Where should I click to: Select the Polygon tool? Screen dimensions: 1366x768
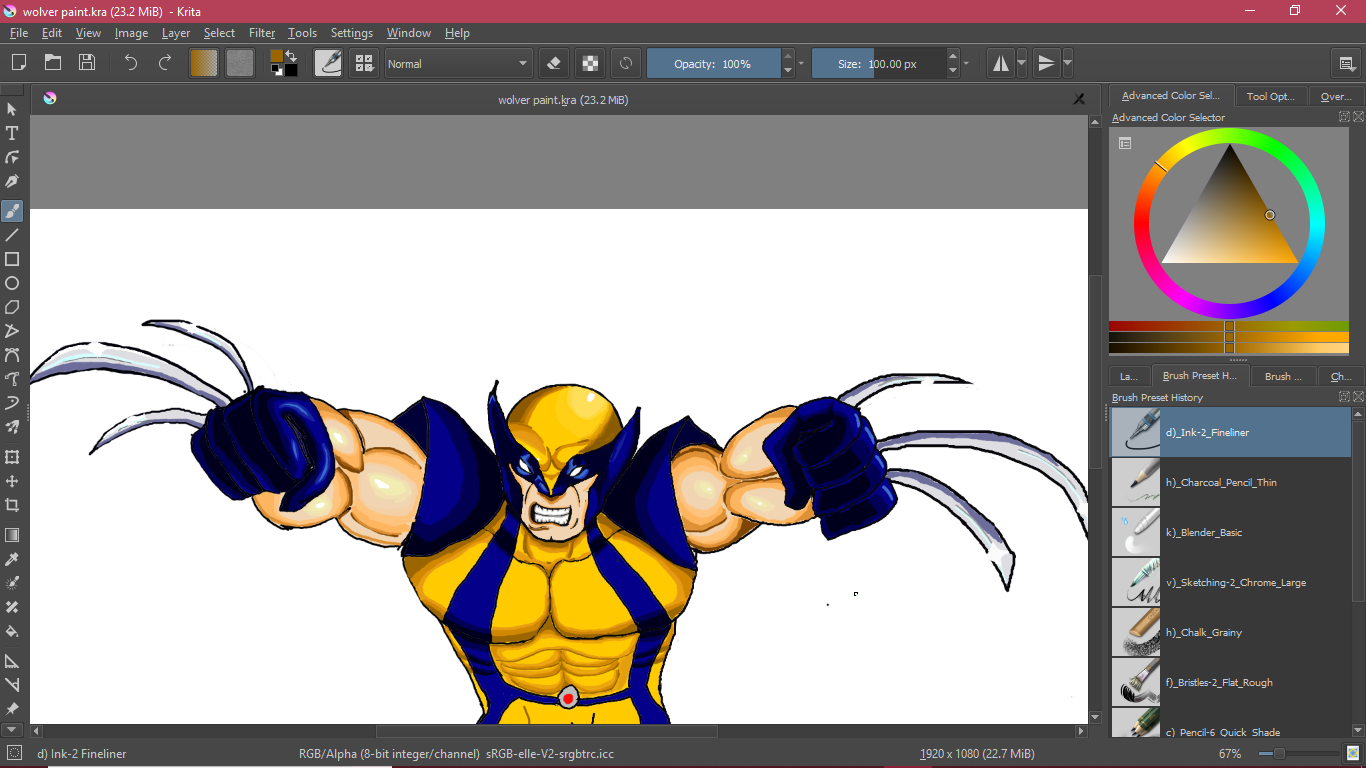(12, 307)
